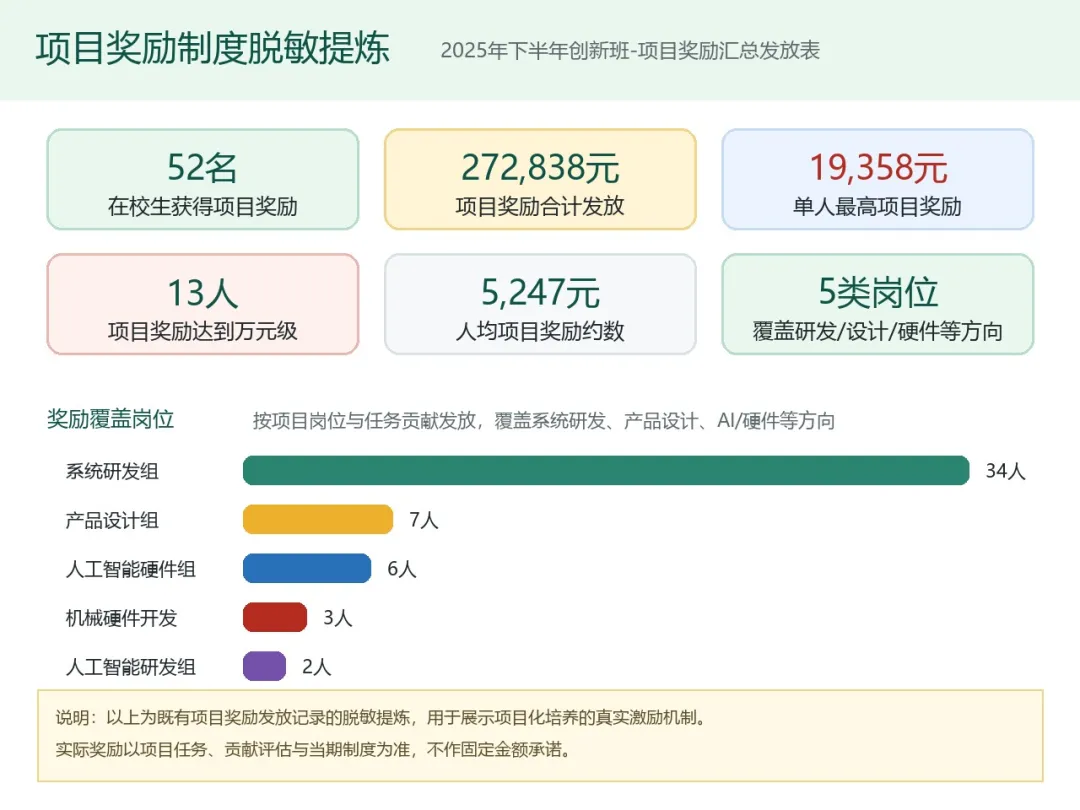This screenshot has height=810, width=1080.
Task: Click the subtitle 2025年下半年创新班-项目奖励汇总发放表
Action: pos(630,50)
